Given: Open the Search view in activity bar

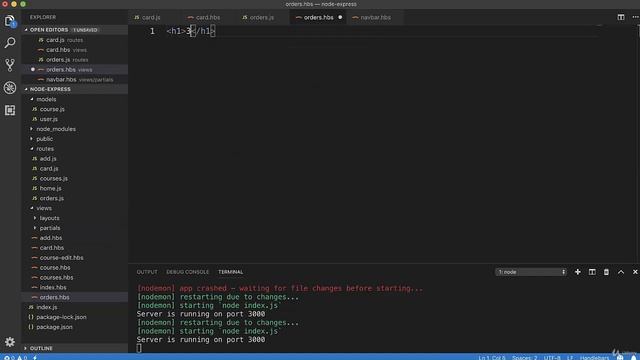Looking at the screenshot, I should pyautogui.click(x=10, y=42).
